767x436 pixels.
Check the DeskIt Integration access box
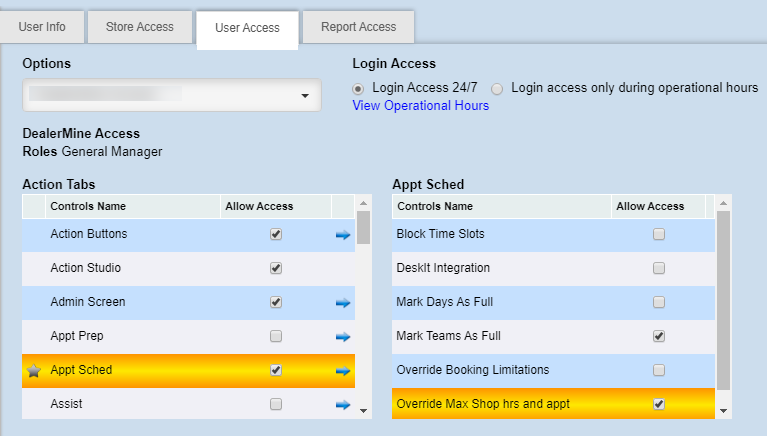coord(658,268)
